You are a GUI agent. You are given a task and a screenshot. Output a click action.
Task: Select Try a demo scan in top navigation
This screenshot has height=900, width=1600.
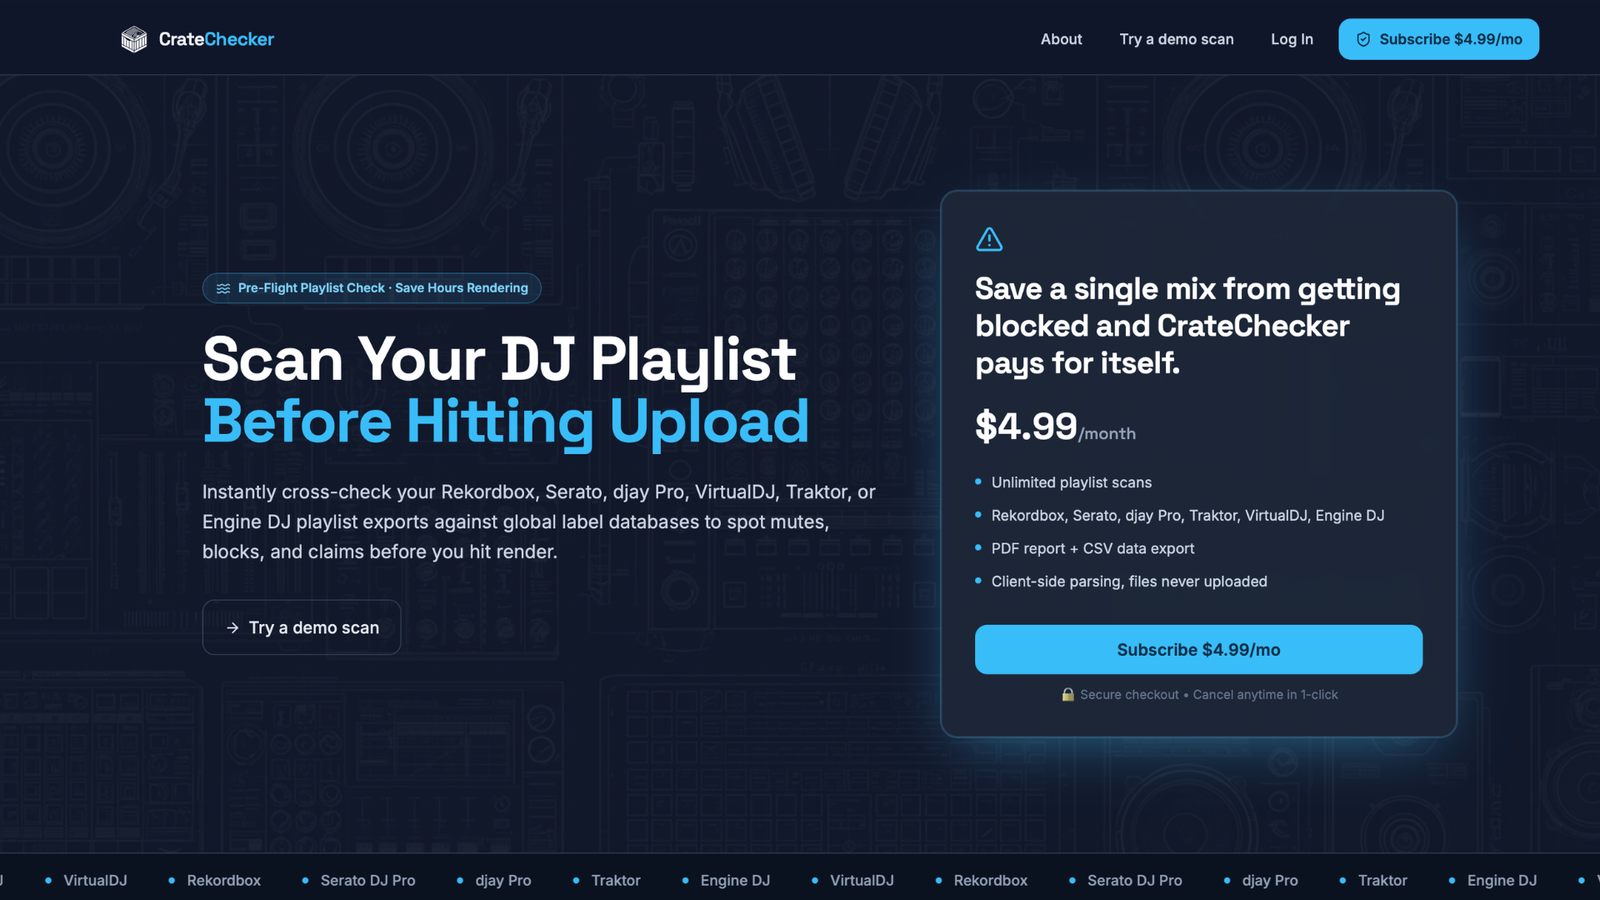click(1176, 39)
